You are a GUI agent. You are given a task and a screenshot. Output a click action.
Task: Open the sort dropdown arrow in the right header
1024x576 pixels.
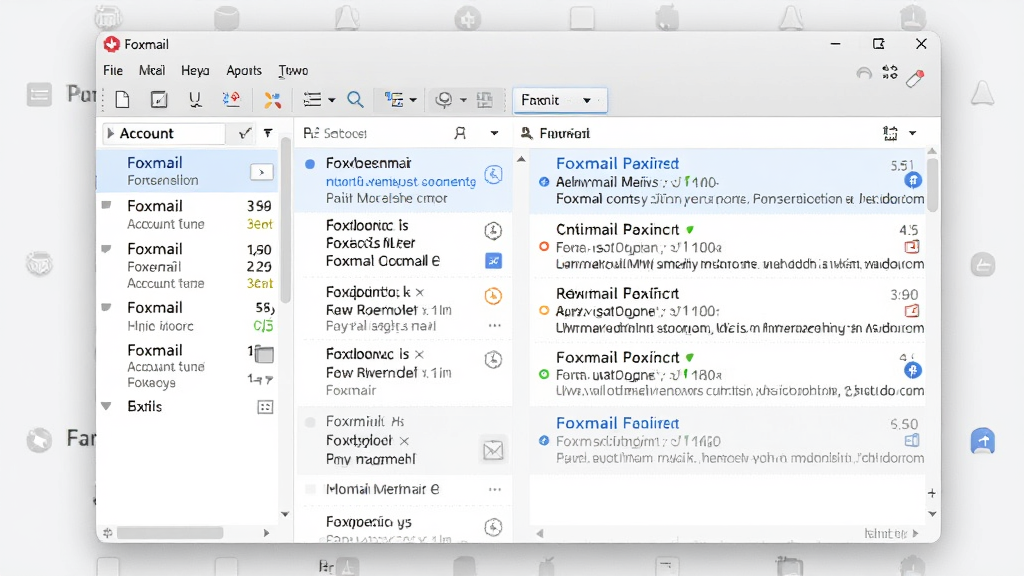click(913, 133)
